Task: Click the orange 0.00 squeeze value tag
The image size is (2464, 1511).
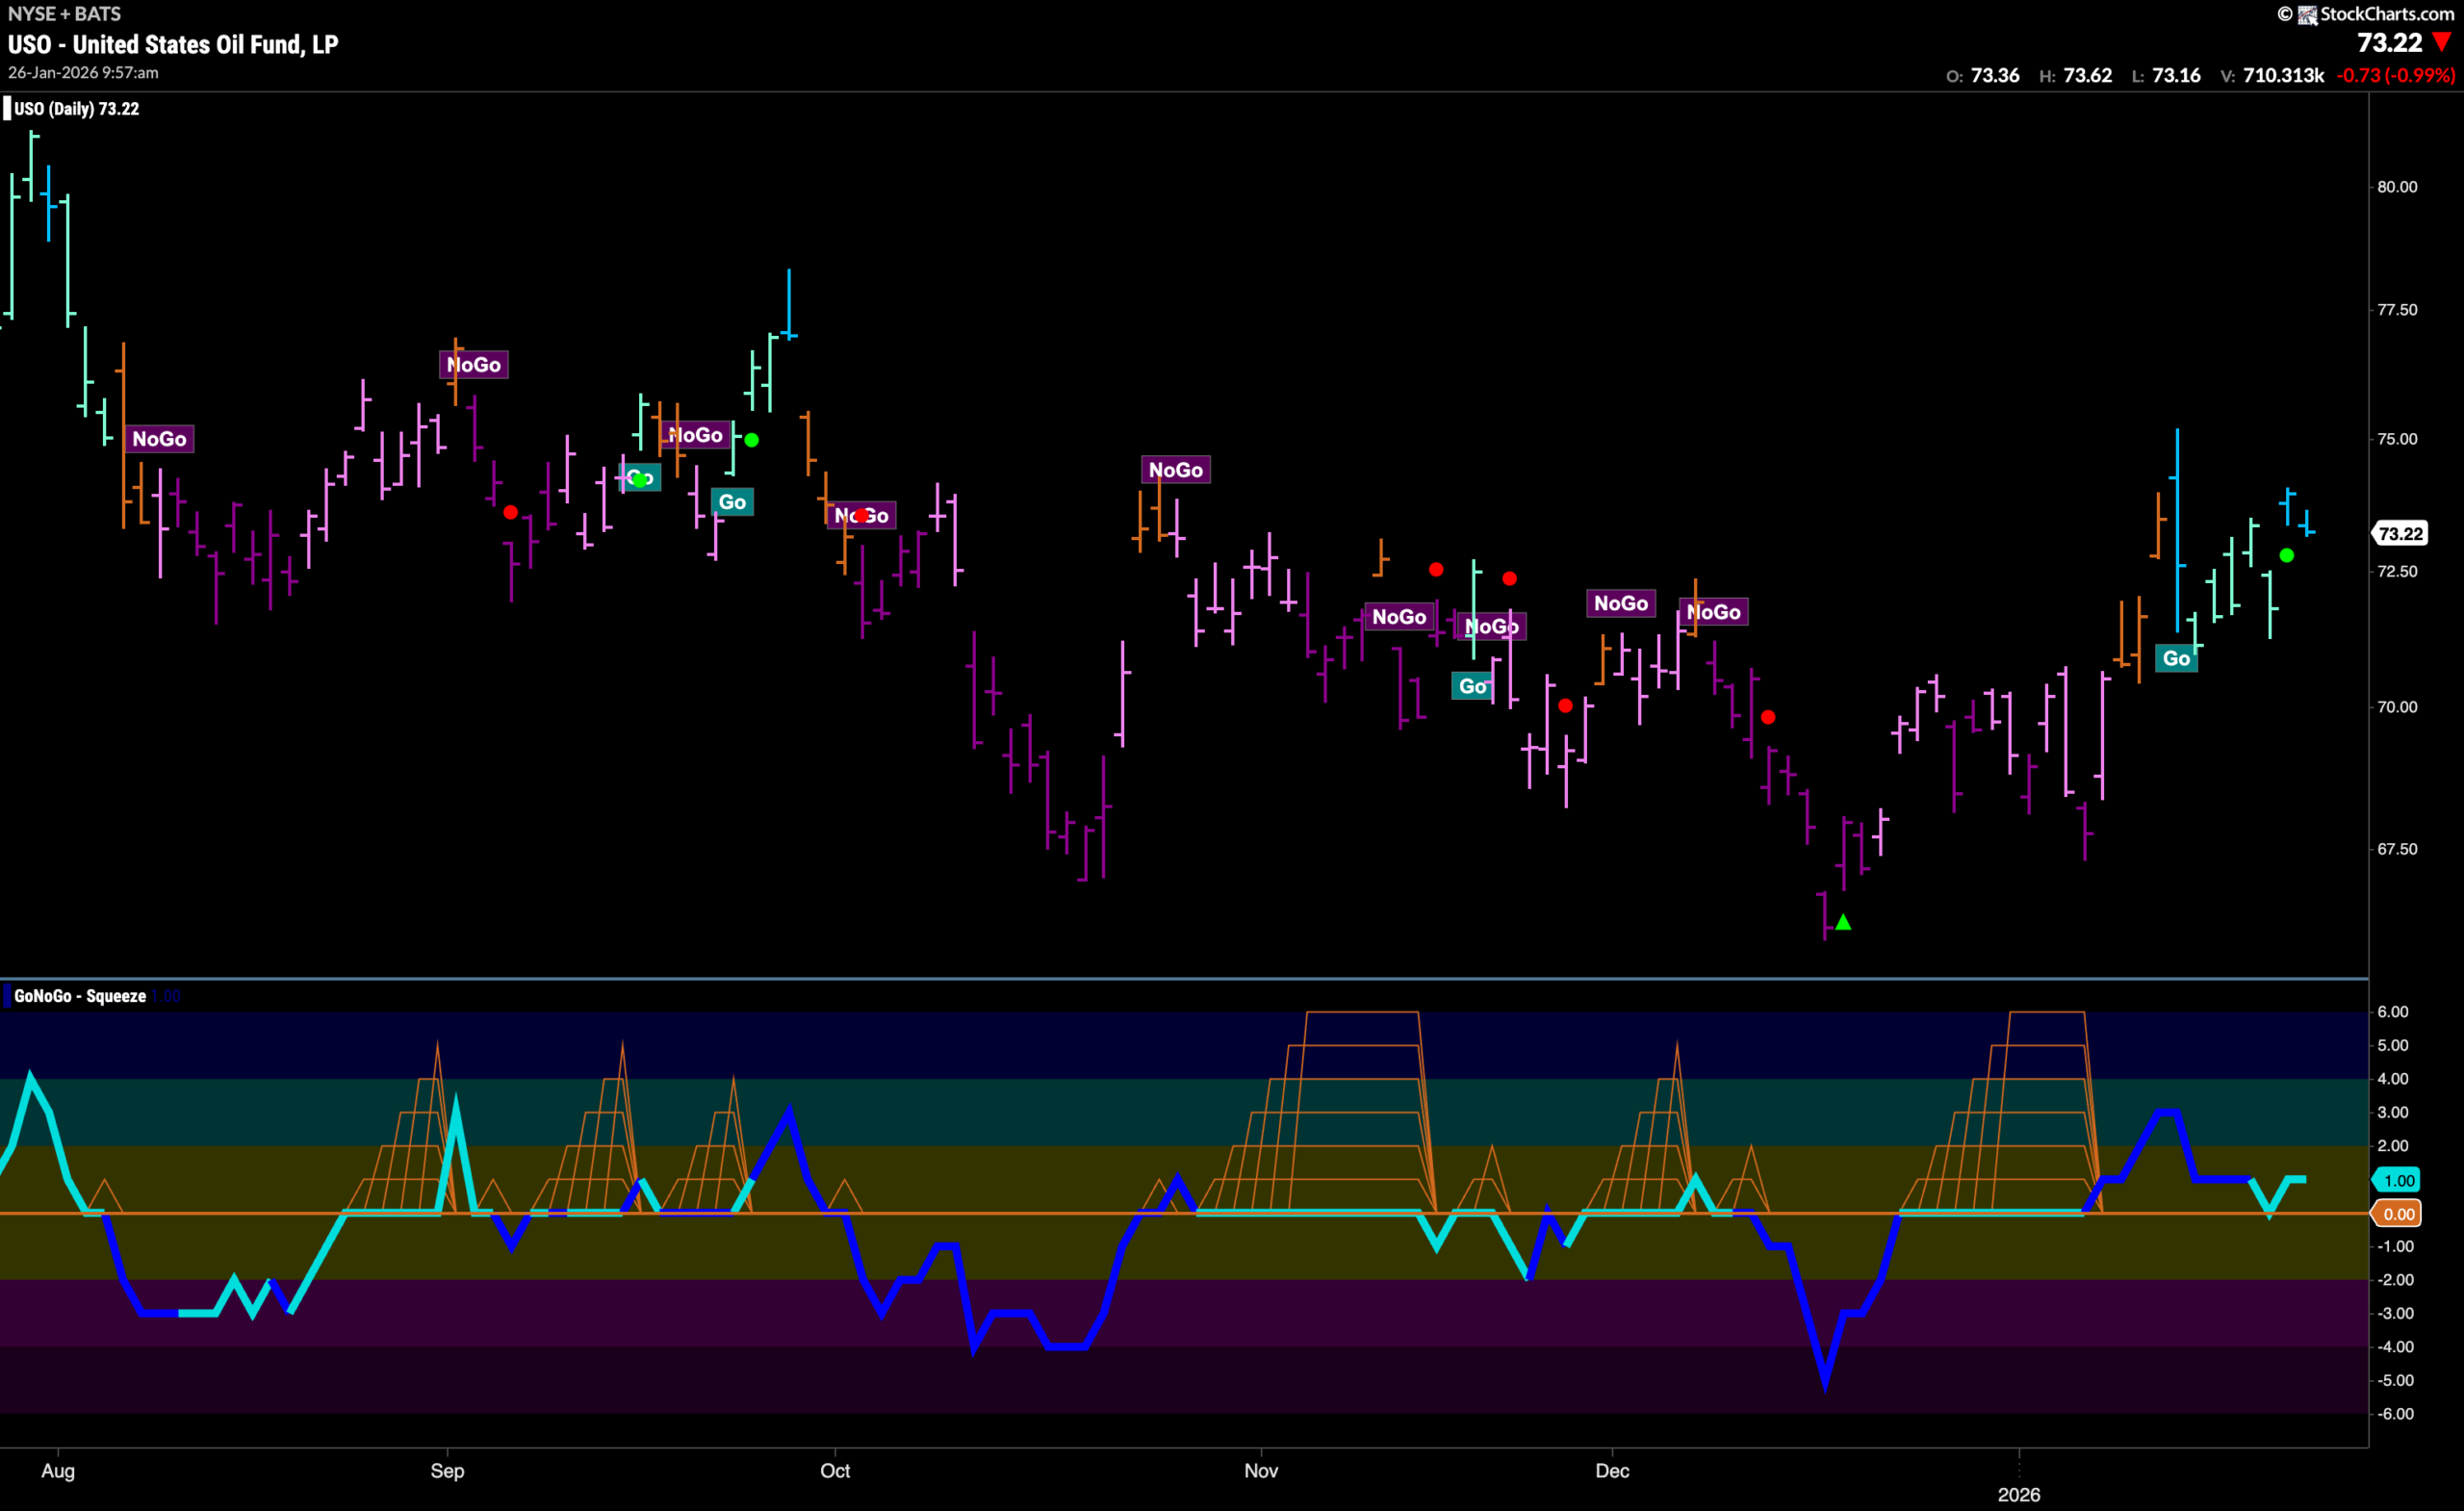Action: (2398, 1214)
